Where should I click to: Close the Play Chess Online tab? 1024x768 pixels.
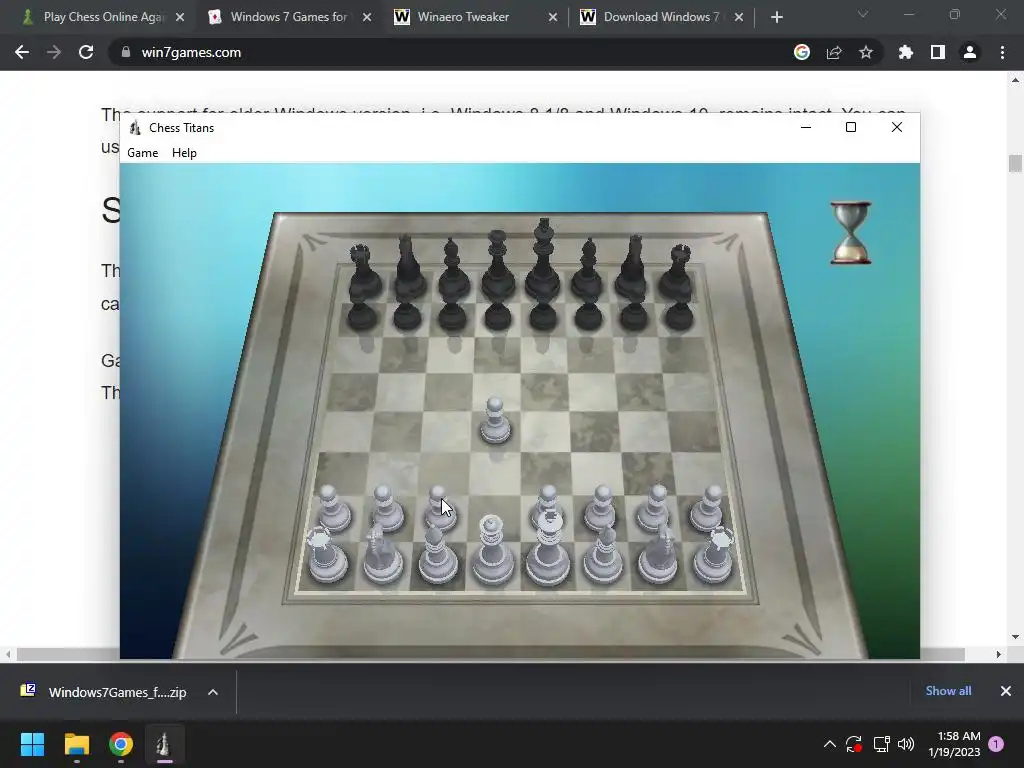(180, 18)
